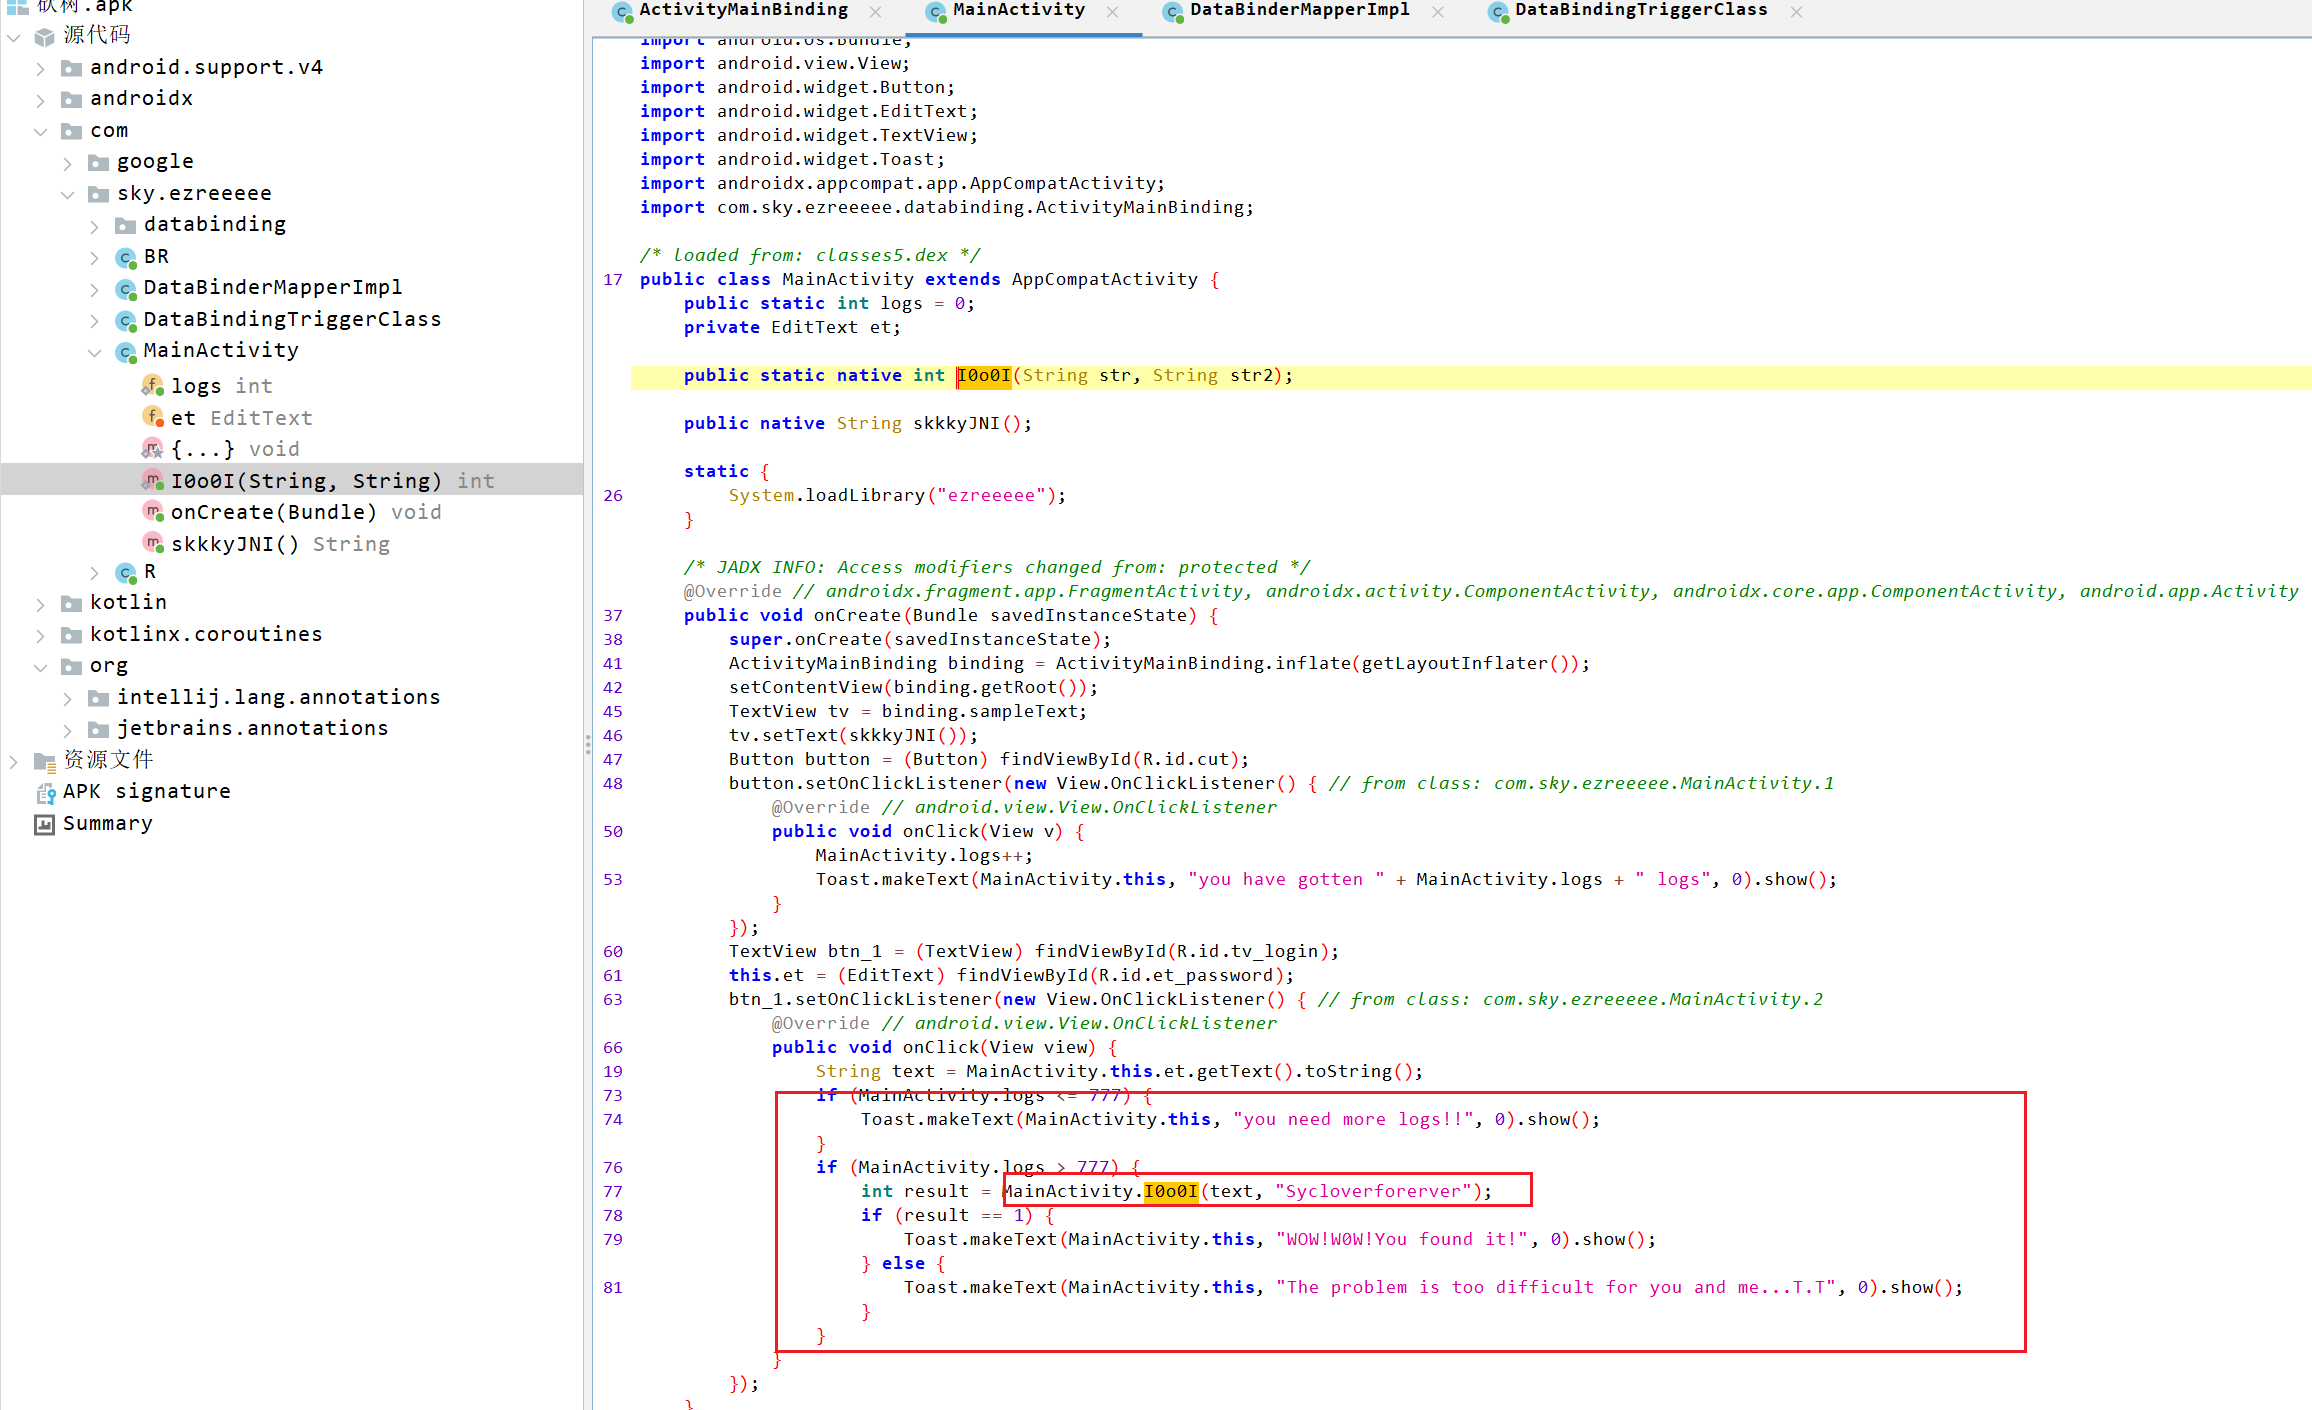Switch to the ActivityMainBinding tab
The image size is (2312, 1410).
(743, 10)
